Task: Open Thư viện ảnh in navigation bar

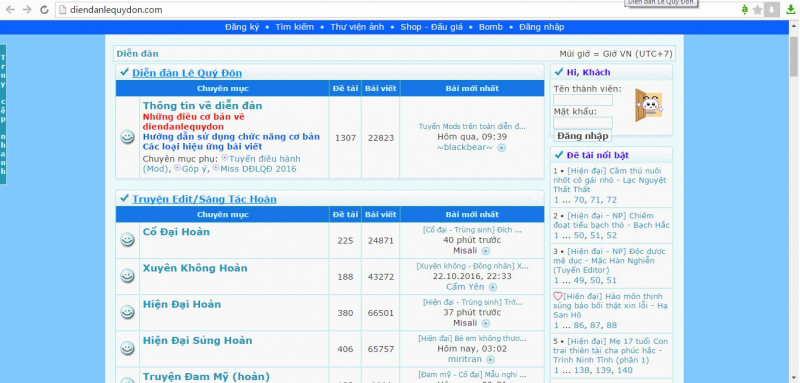Action: 357,27
